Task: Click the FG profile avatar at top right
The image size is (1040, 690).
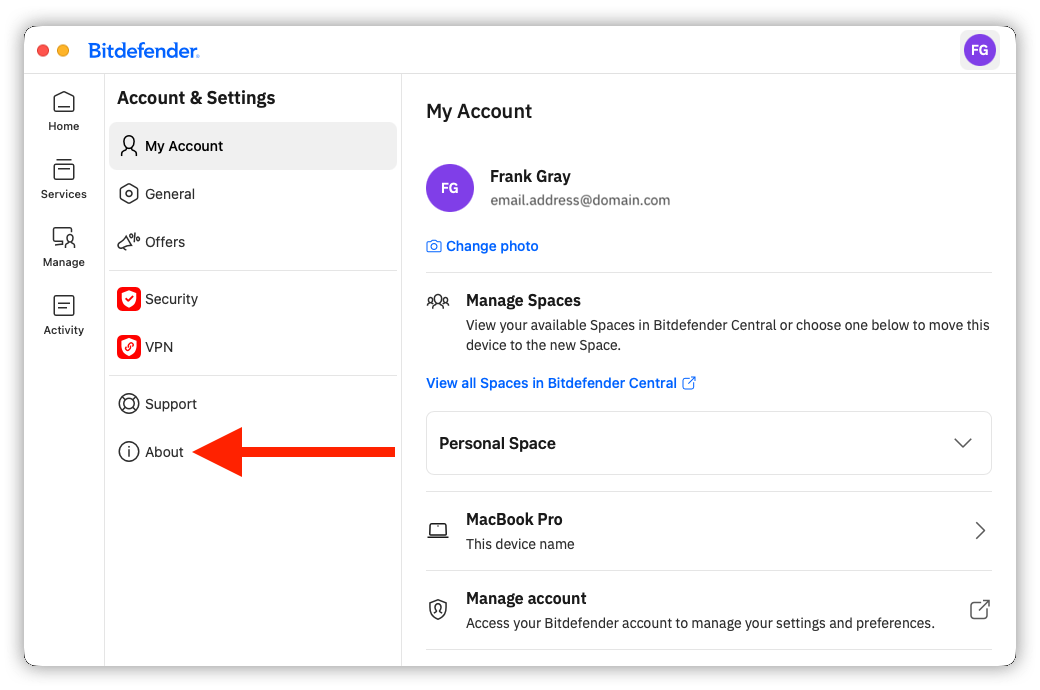Action: click(x=980, y=50)
